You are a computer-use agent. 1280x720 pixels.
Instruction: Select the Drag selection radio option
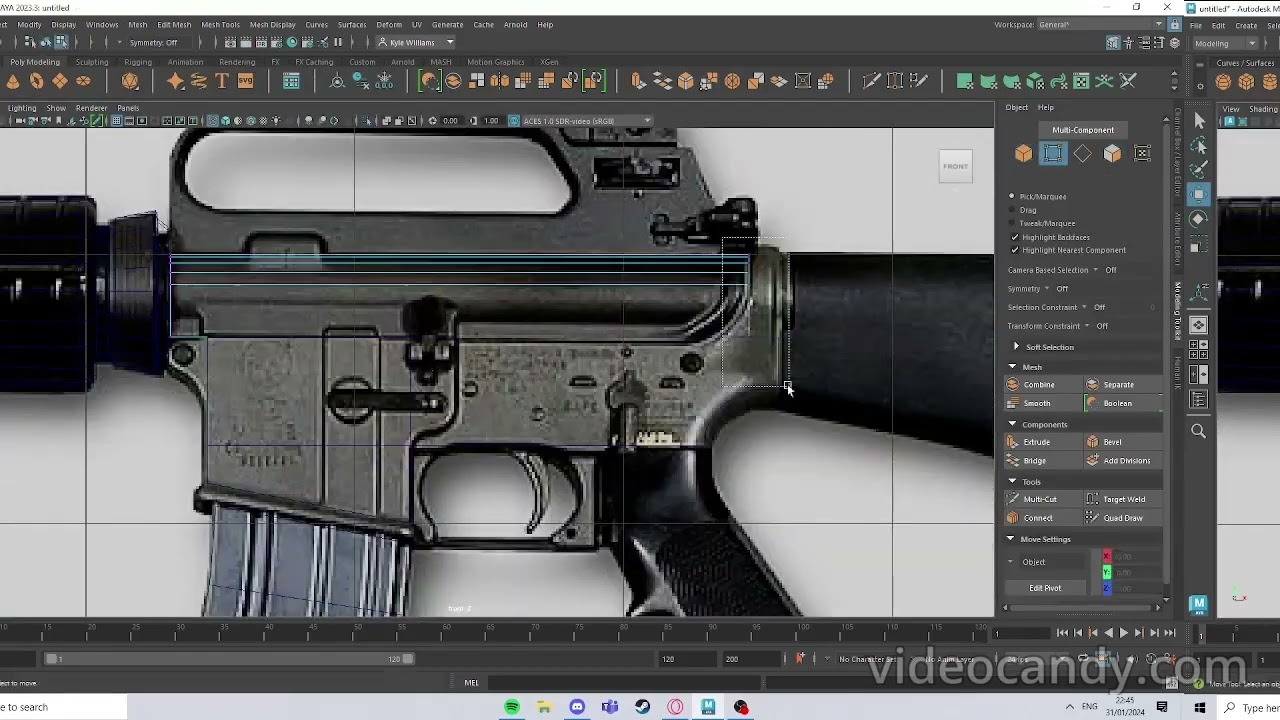coord(1012,210)
